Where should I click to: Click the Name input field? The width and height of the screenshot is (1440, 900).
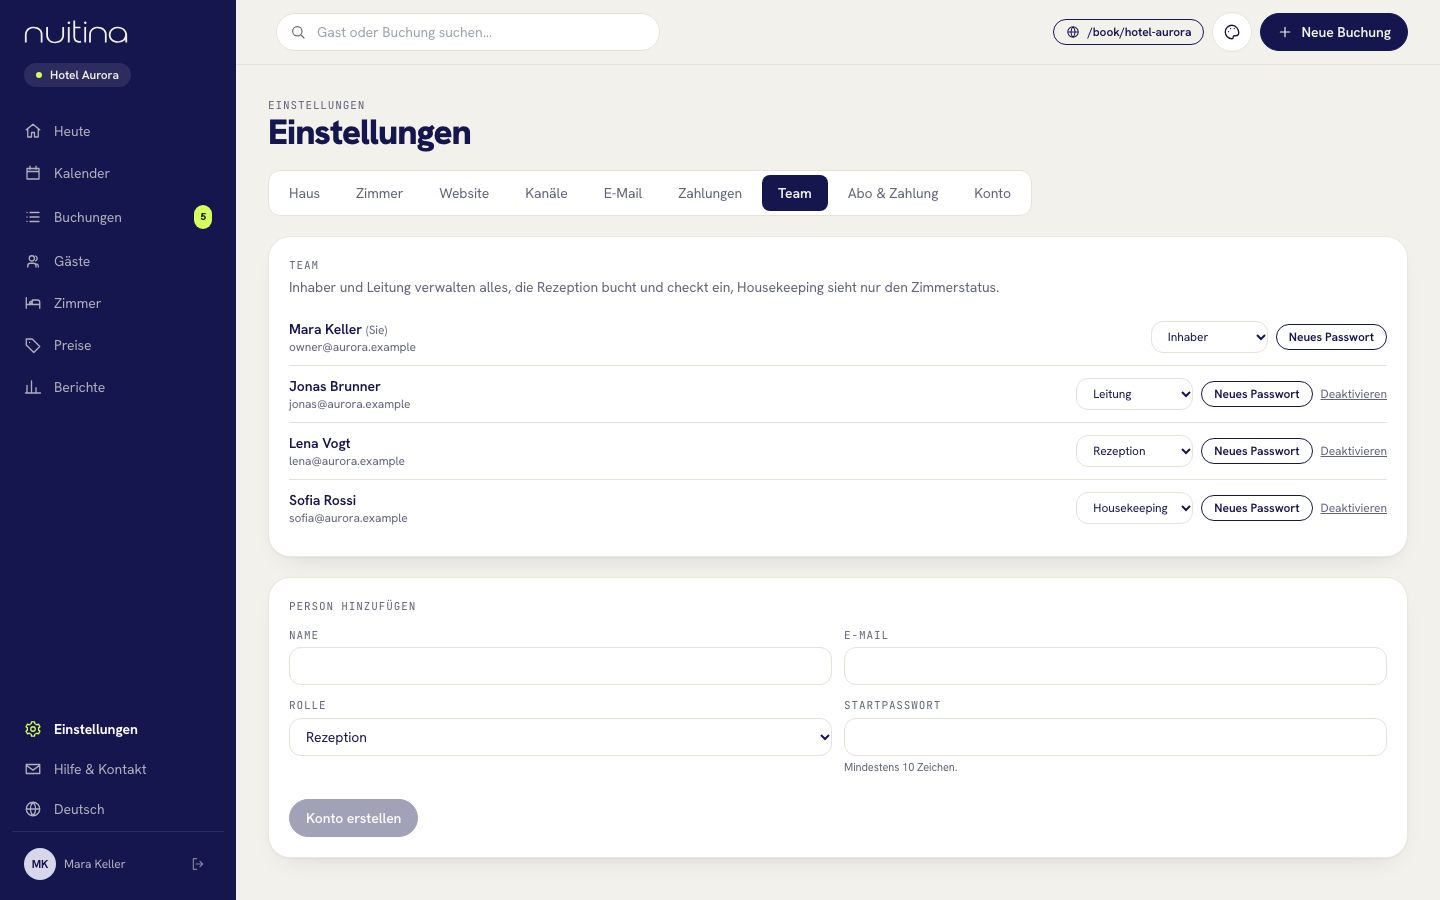[x=560, y=666]
